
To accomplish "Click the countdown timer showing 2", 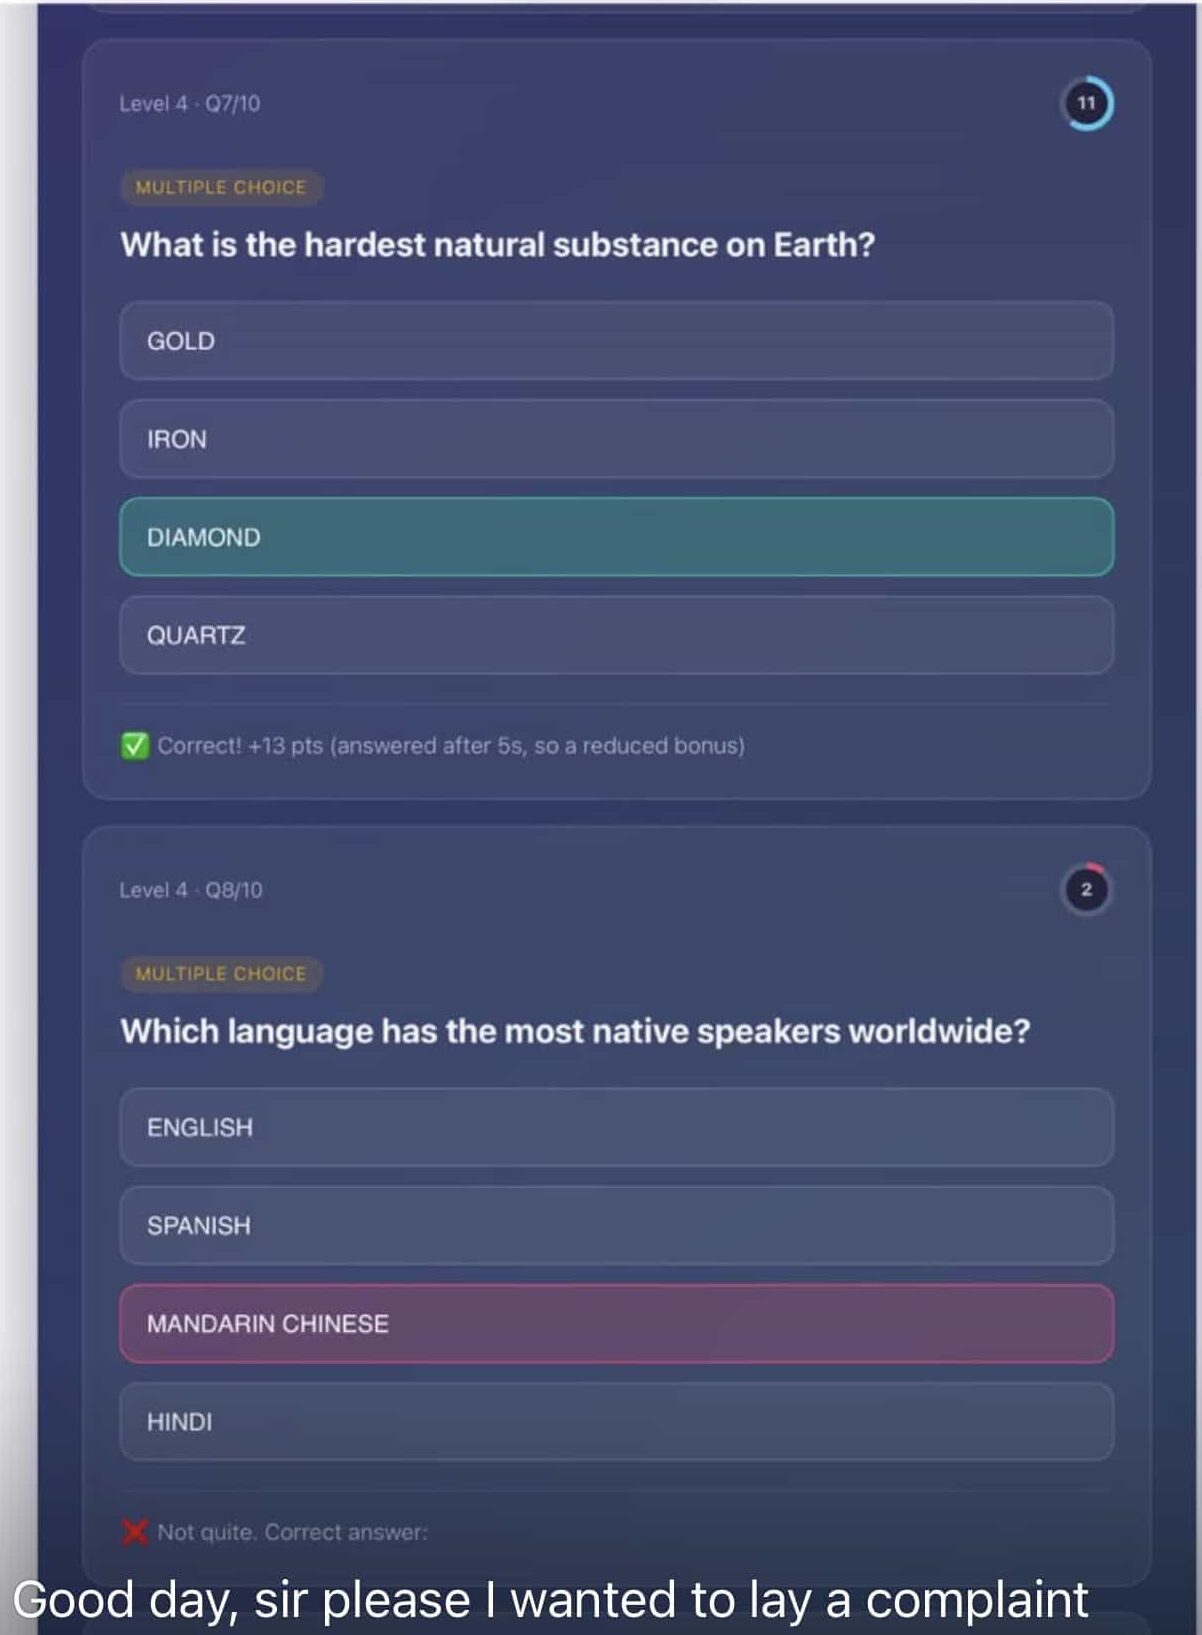I will coord(1086,889).
